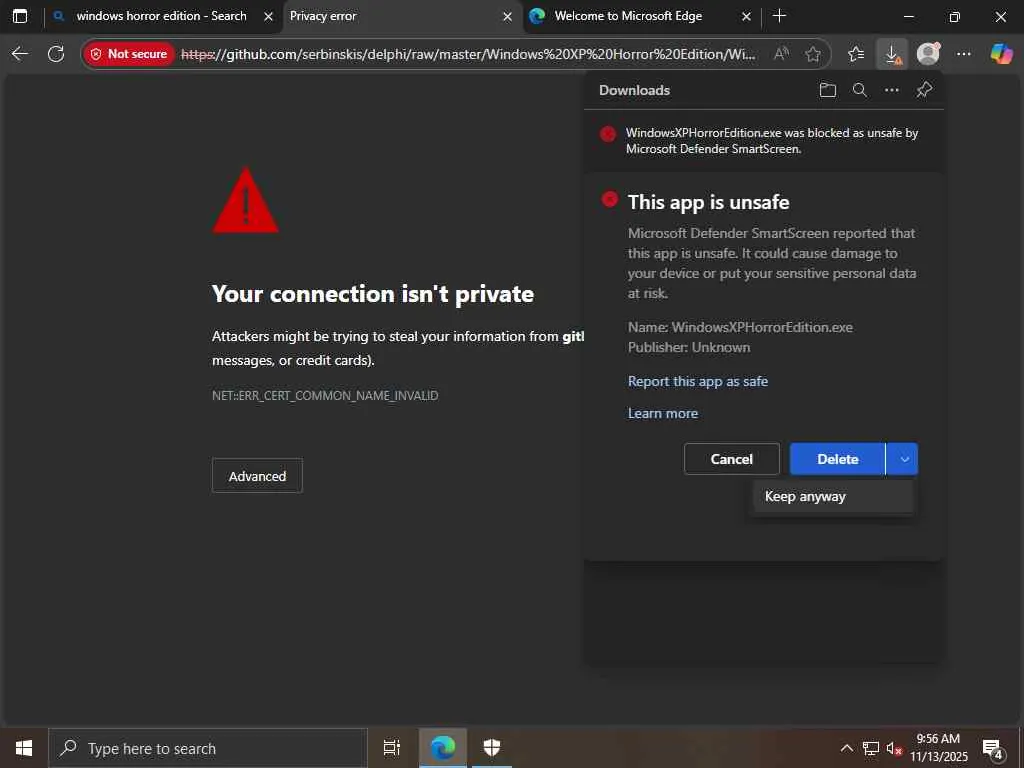
Task: Choose Keep anyway from dropdown
Action: pos(831,497)
